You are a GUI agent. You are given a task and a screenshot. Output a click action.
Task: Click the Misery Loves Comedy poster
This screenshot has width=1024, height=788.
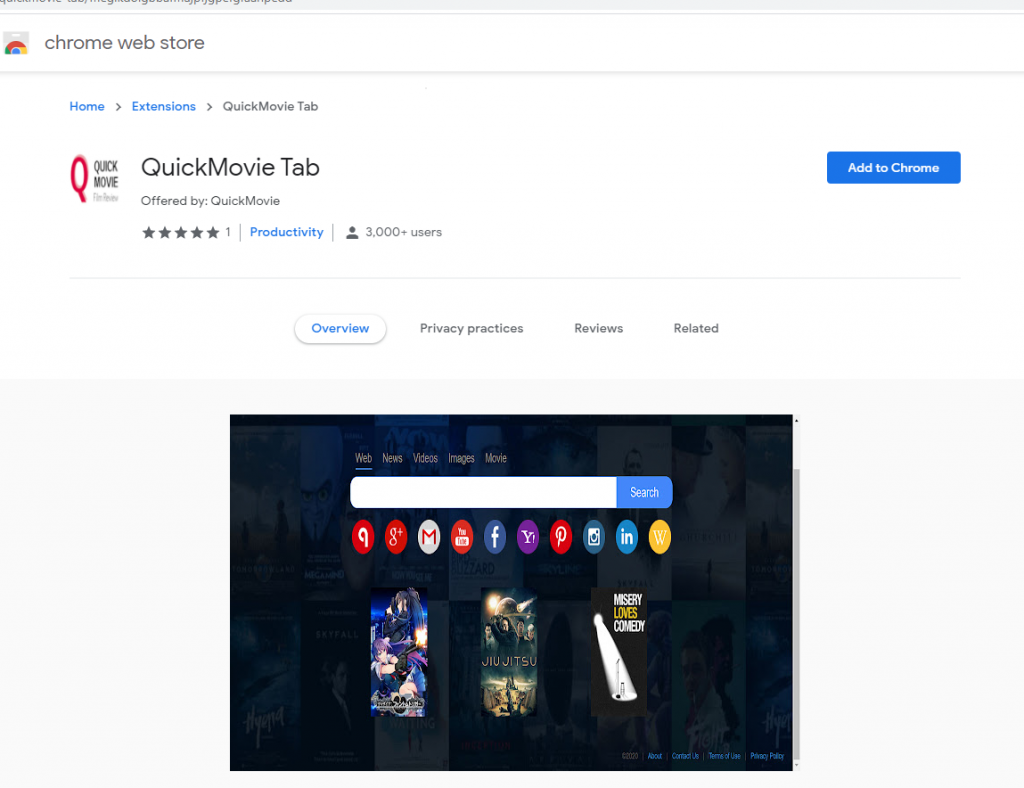point(619,652)
